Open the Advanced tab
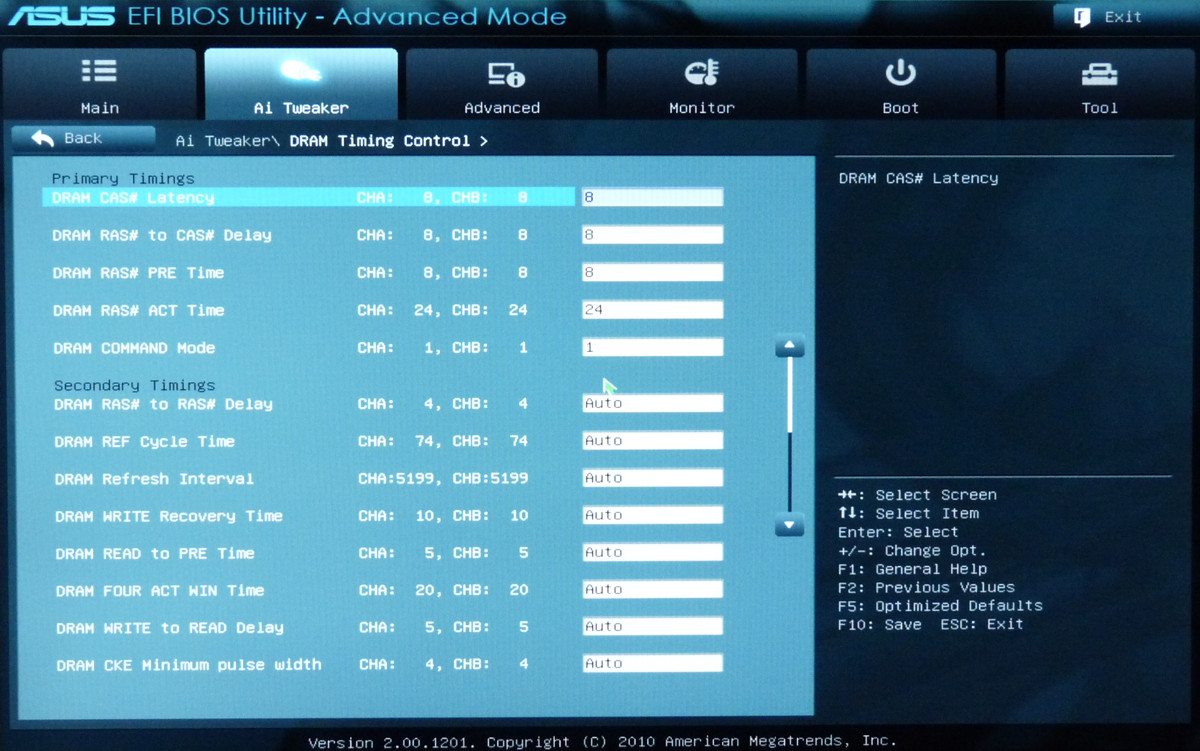The height and width of the screenshot is (751, 1200). [x=501, y=85]
